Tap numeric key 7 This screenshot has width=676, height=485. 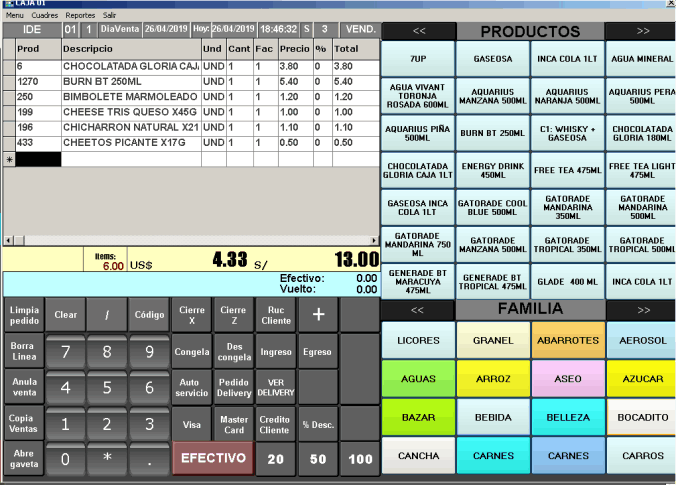click(66, 352)
